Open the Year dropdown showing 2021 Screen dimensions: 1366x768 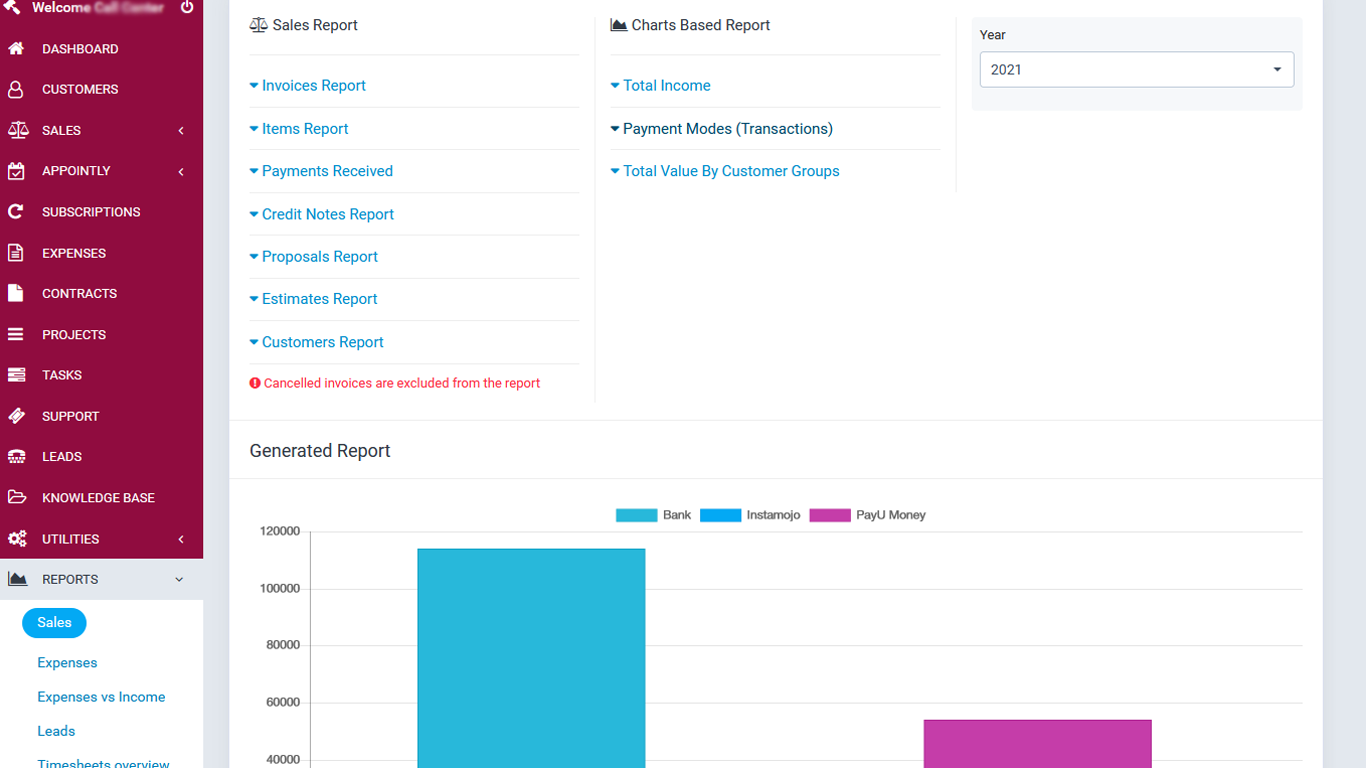pyautogui.click(x=1136, y=70)
